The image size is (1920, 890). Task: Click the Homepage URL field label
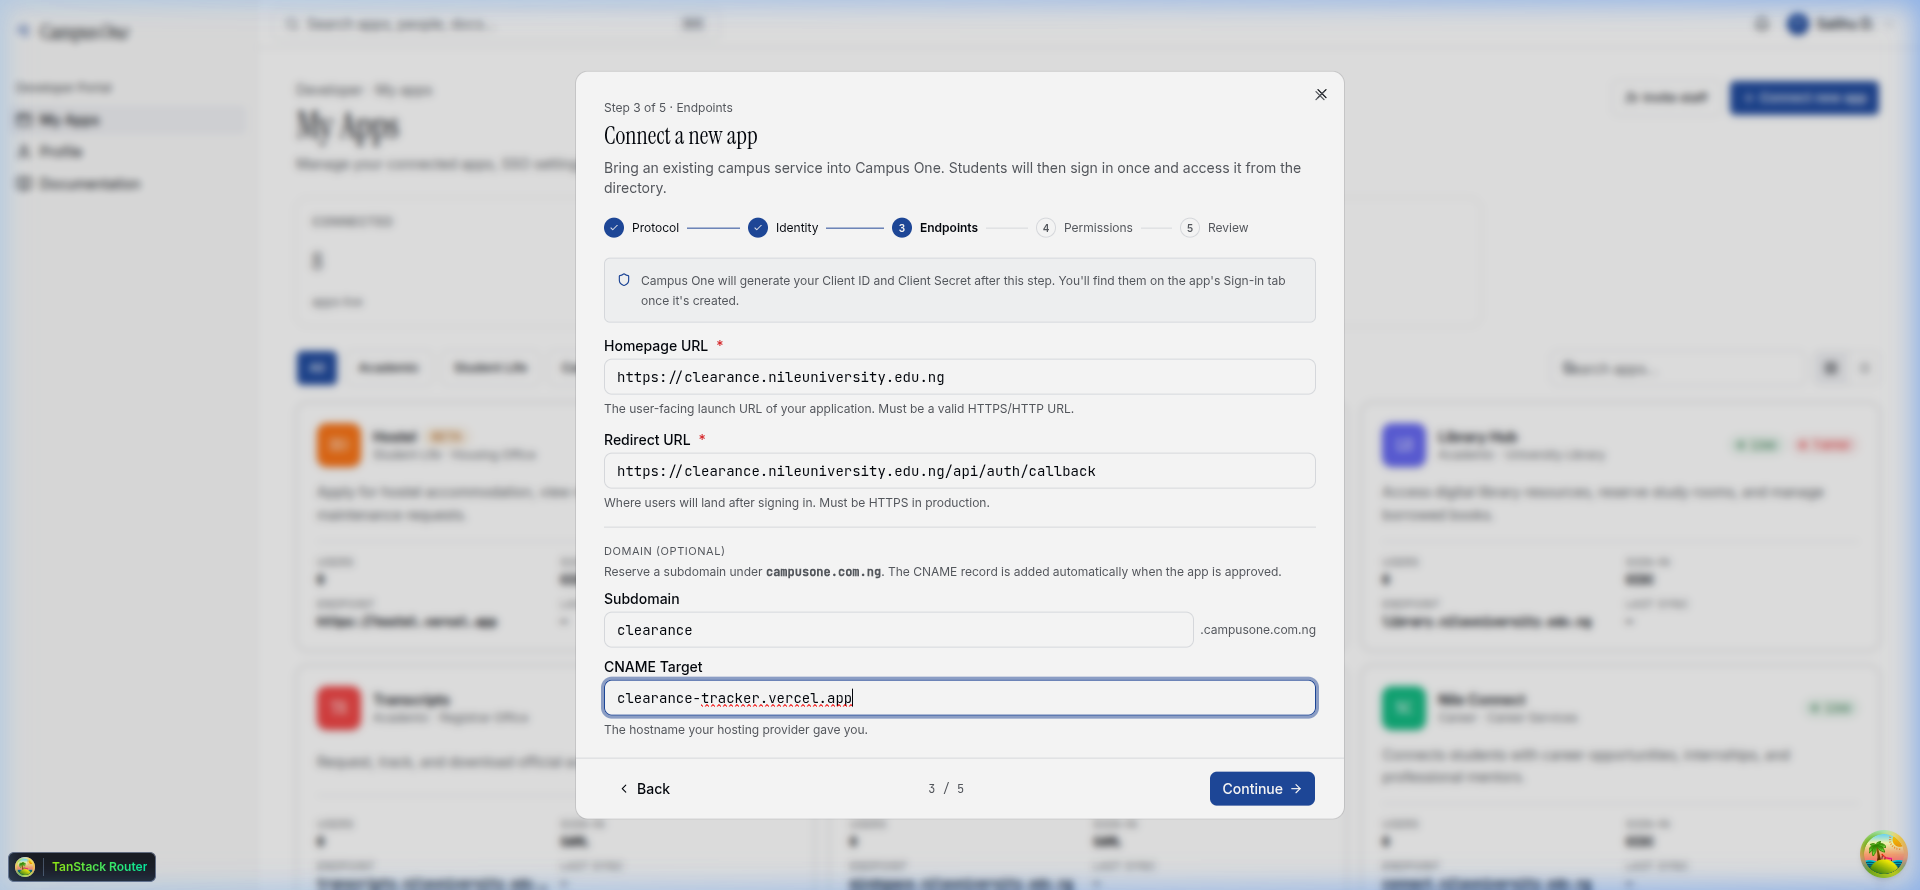pyautogui.click(x=656, y=346)
